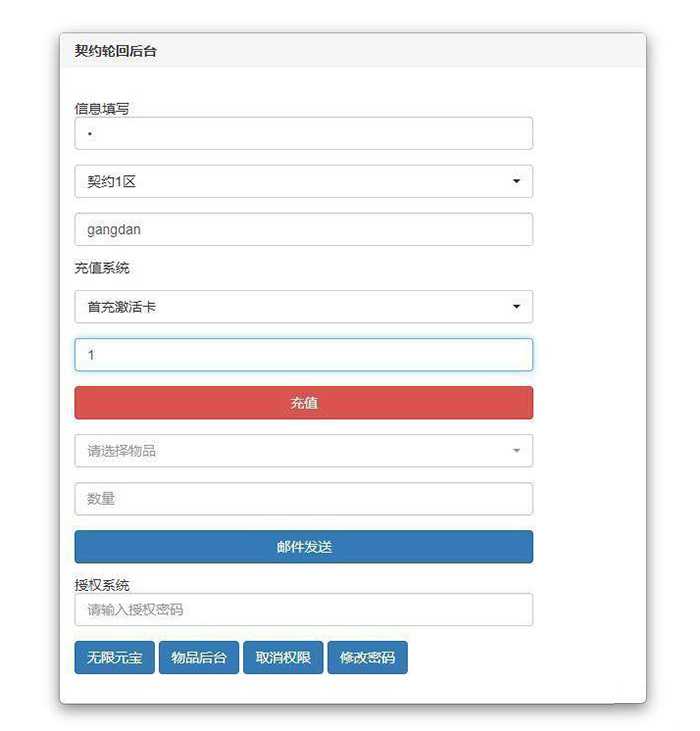Click the 充值系统 section label
Image resolution: width=700 pixels, height=731 pixels.
tap(101, 268)
